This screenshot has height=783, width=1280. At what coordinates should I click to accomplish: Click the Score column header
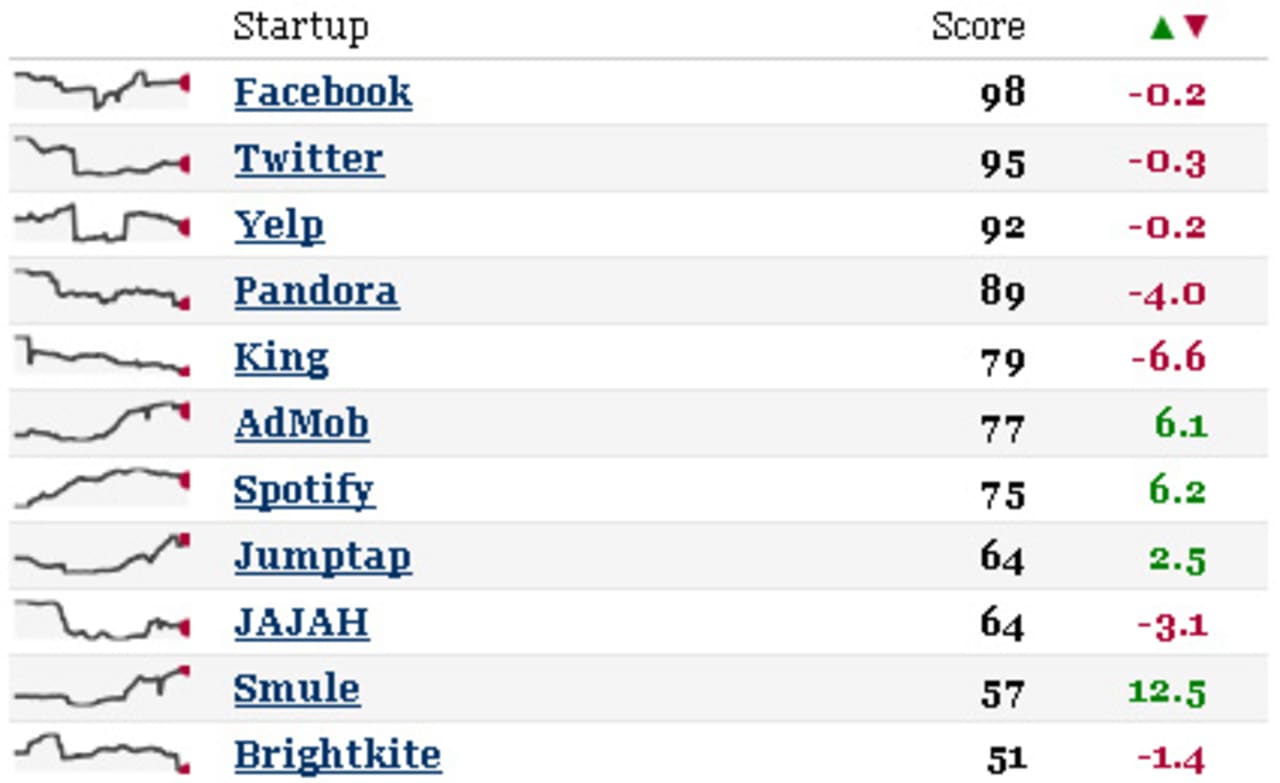978,27
